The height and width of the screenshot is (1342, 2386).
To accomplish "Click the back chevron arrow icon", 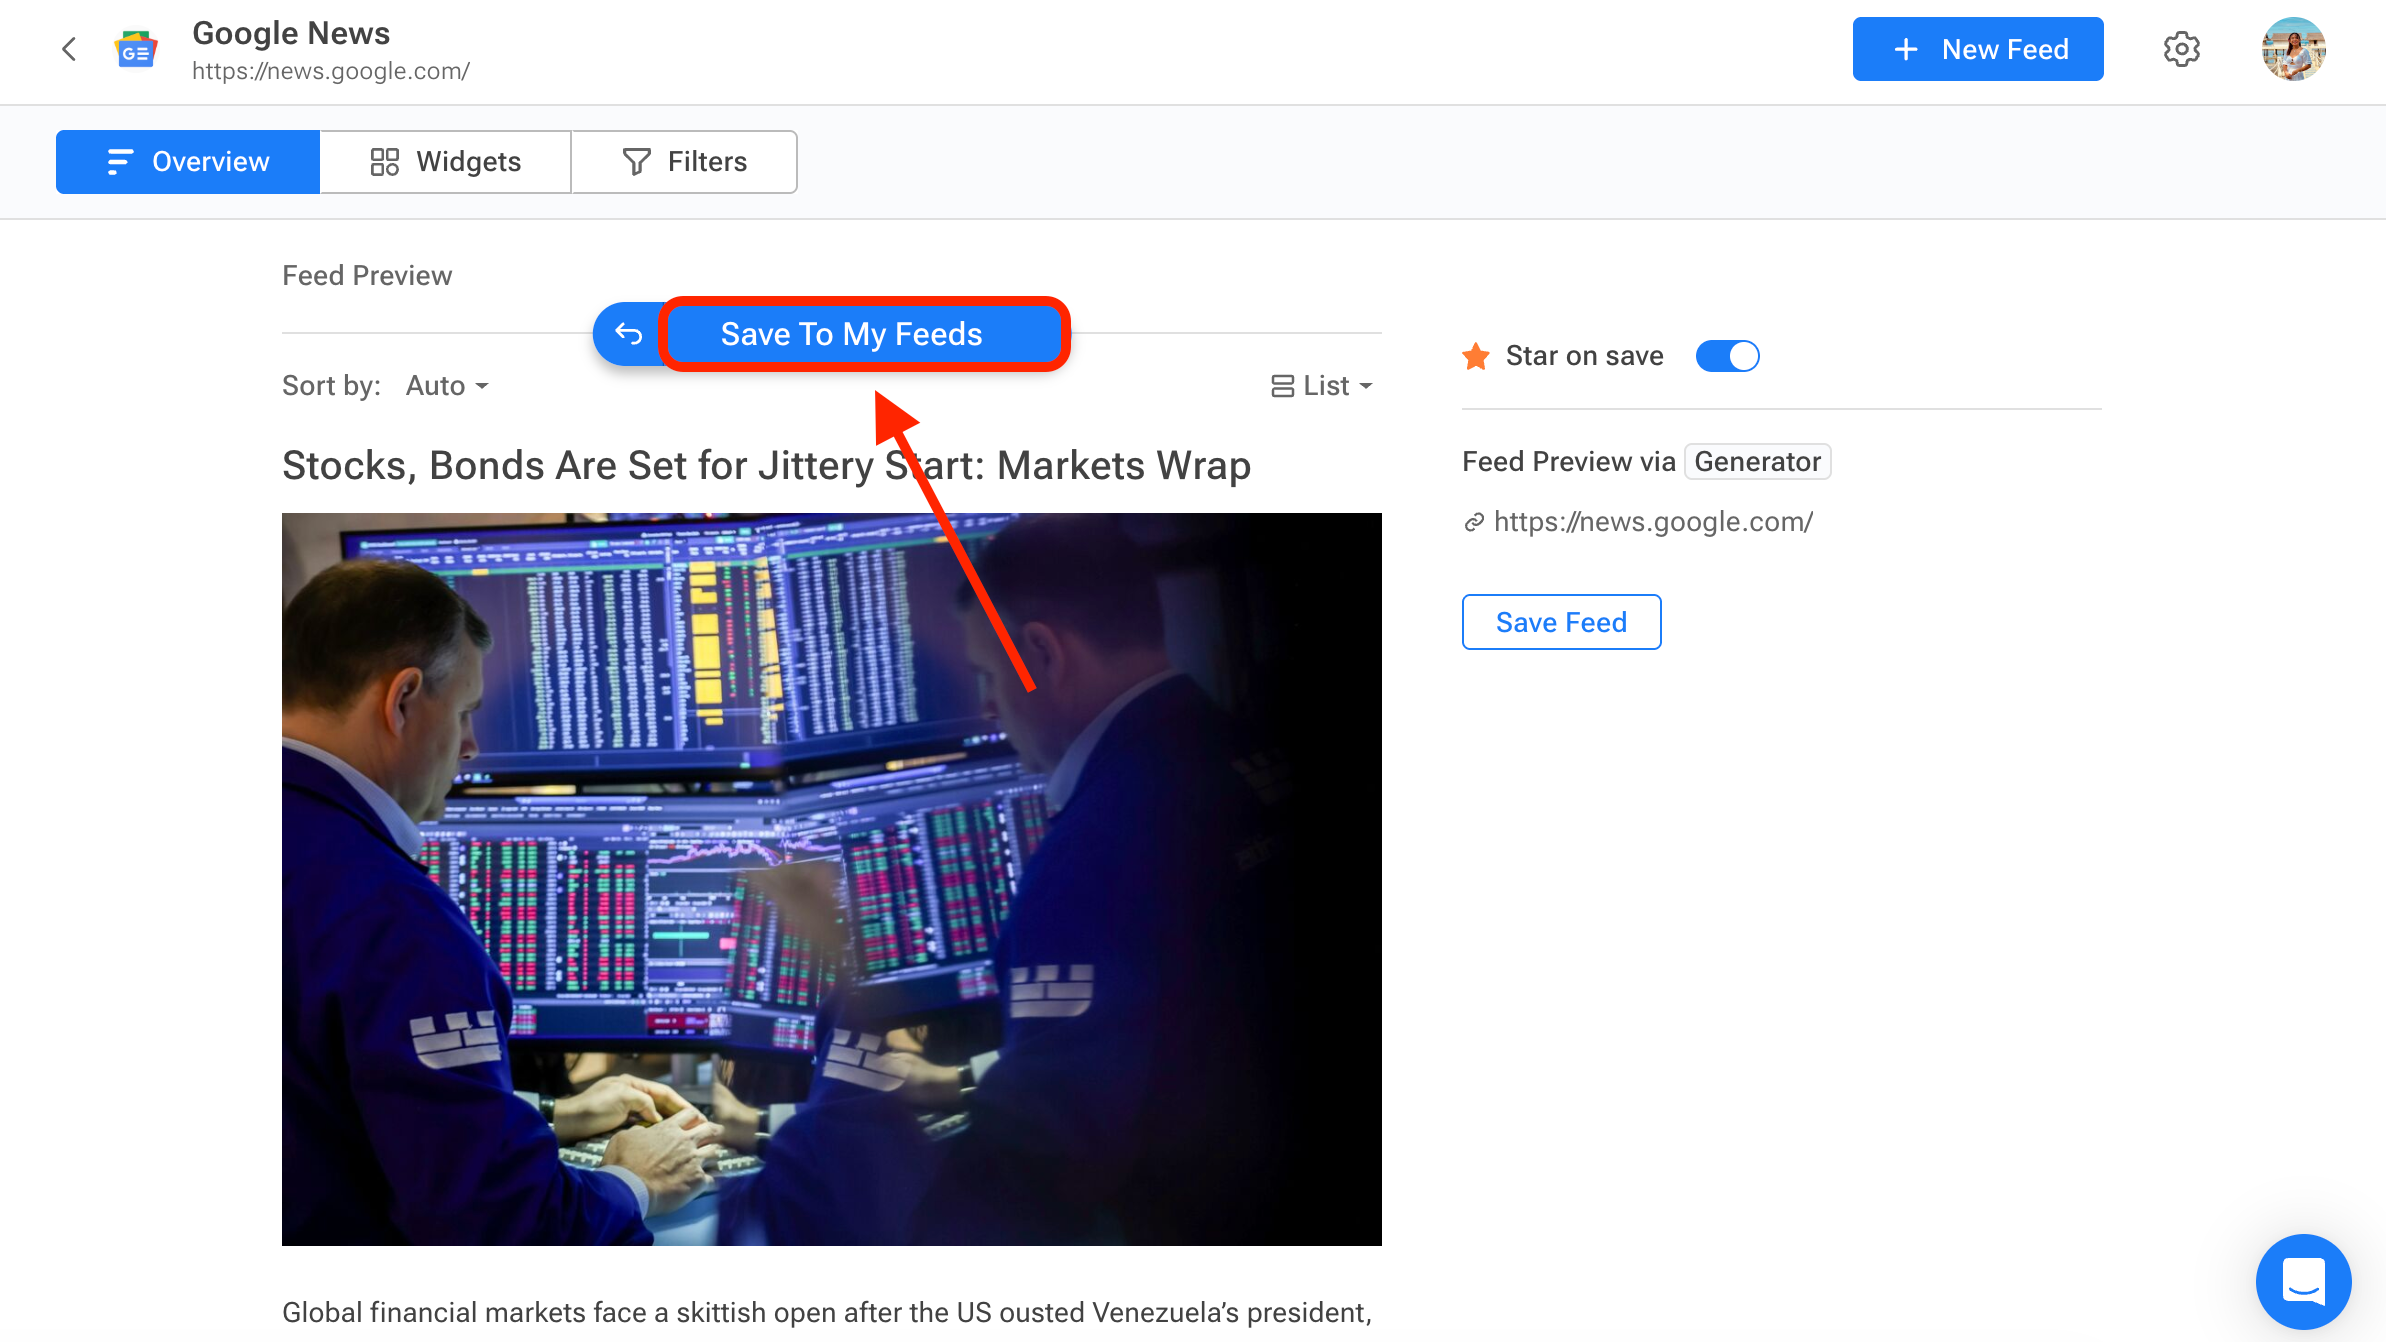I will pos(69,49).
